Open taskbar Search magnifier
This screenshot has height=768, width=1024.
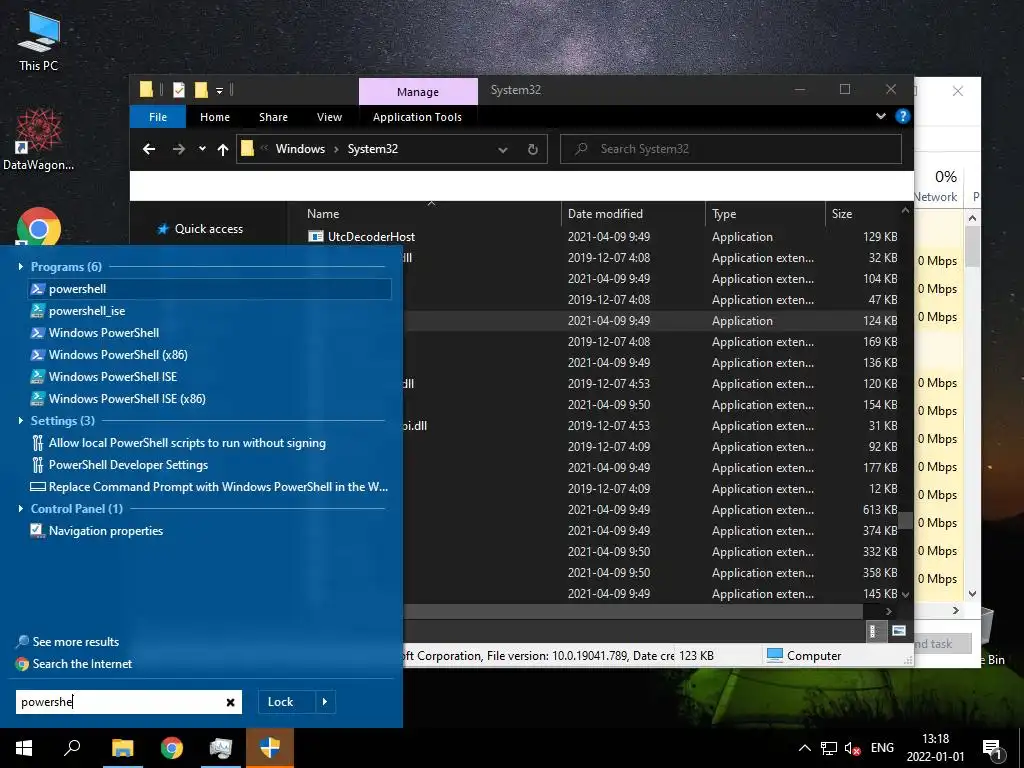pyautogui.click(x=72, y=748)
